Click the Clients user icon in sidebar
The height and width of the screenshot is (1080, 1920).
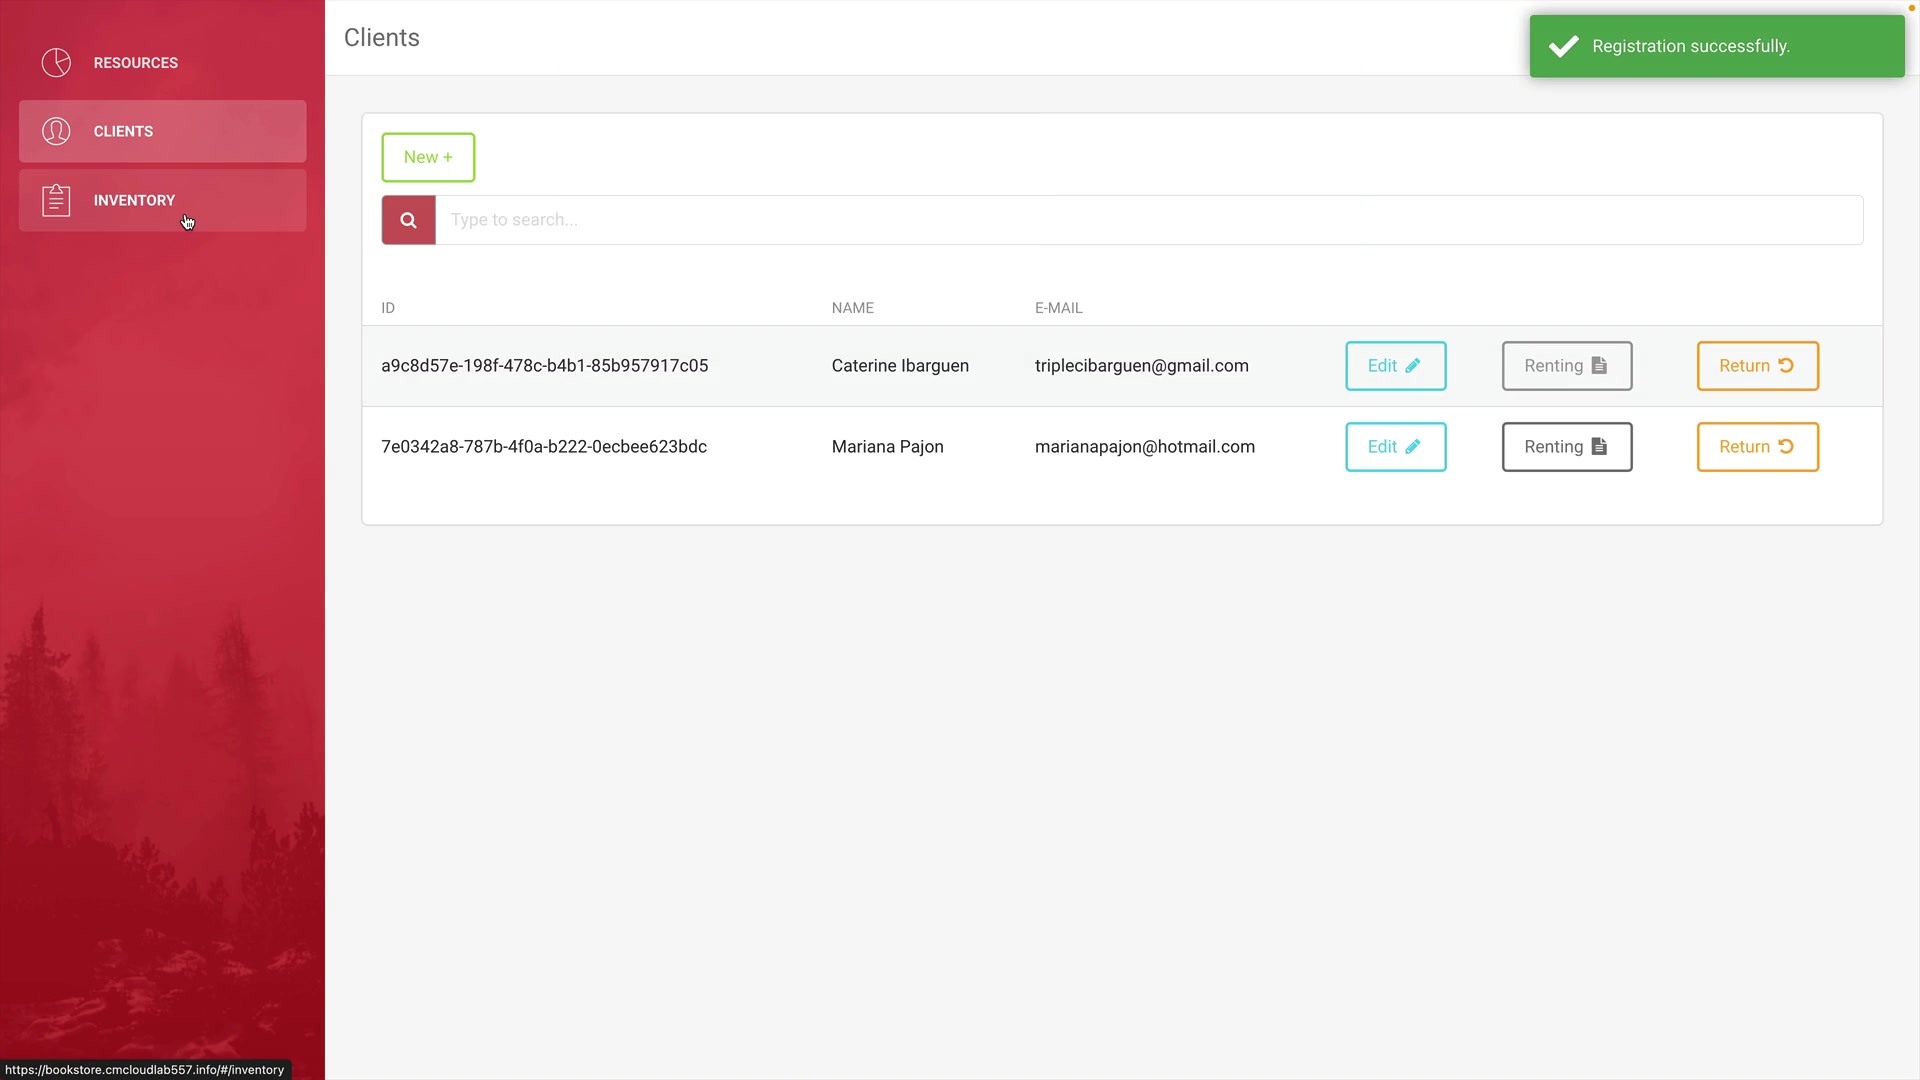click(56, 131)
